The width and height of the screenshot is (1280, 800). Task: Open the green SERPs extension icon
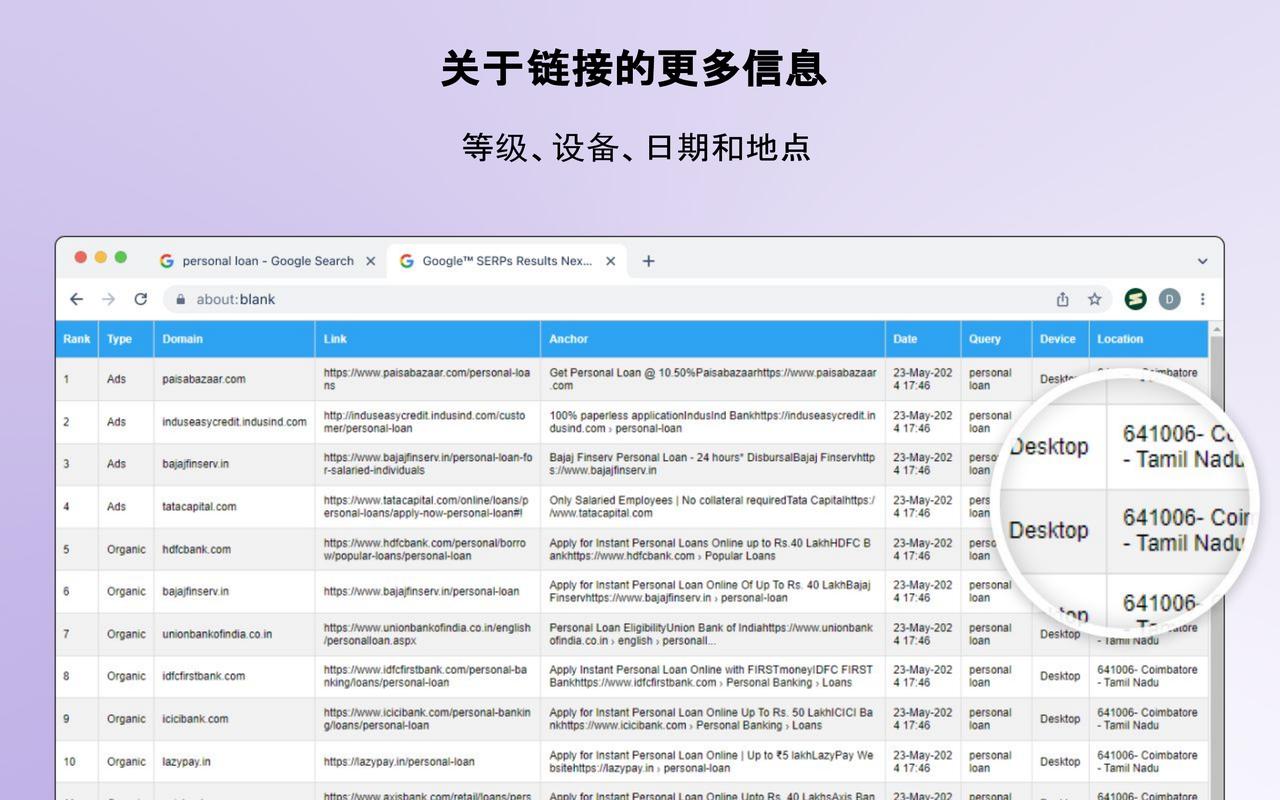point(1138,298)
